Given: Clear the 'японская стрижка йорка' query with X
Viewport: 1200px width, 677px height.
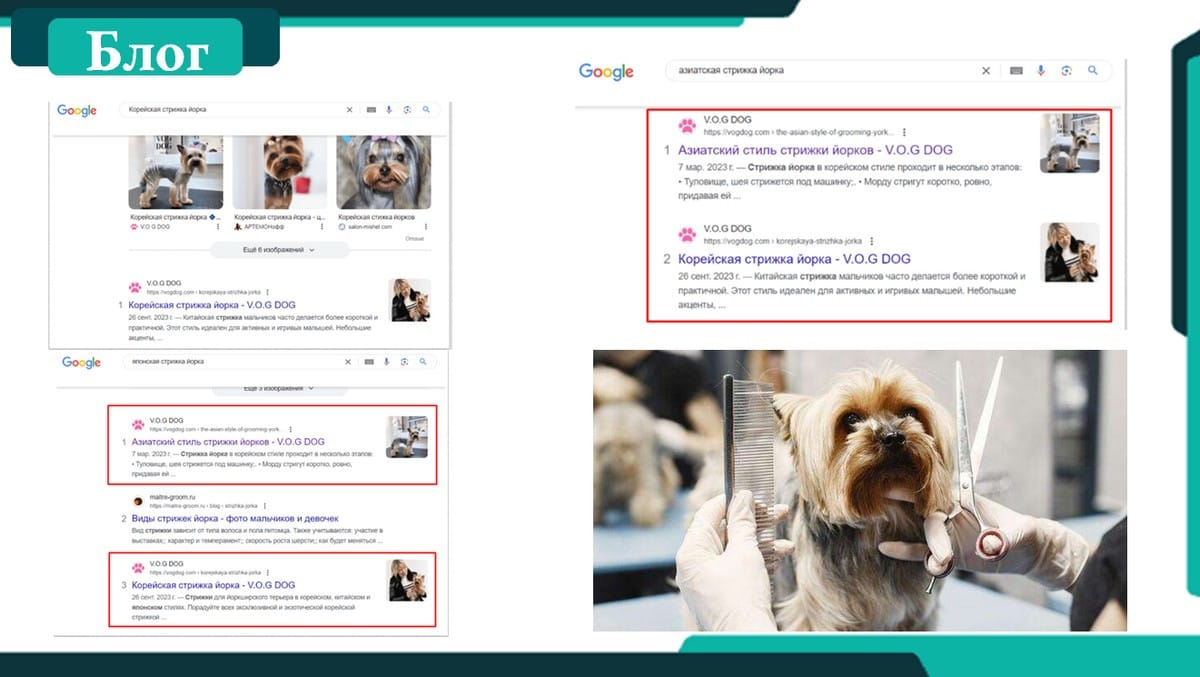Looking at the screenshot, I should (348, 362).
